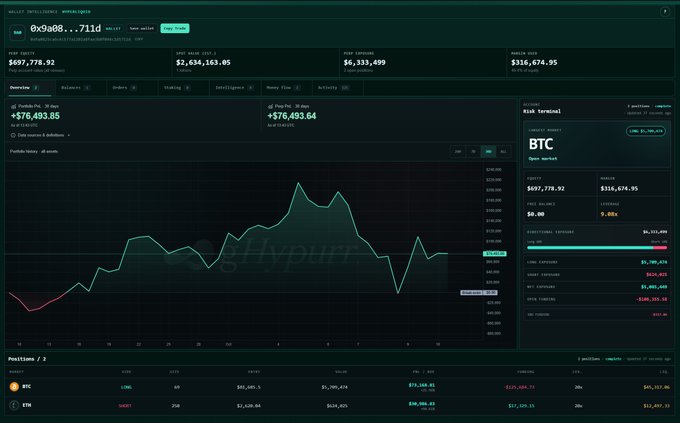Open the Staking tab
680x423 pixels.
181,88
